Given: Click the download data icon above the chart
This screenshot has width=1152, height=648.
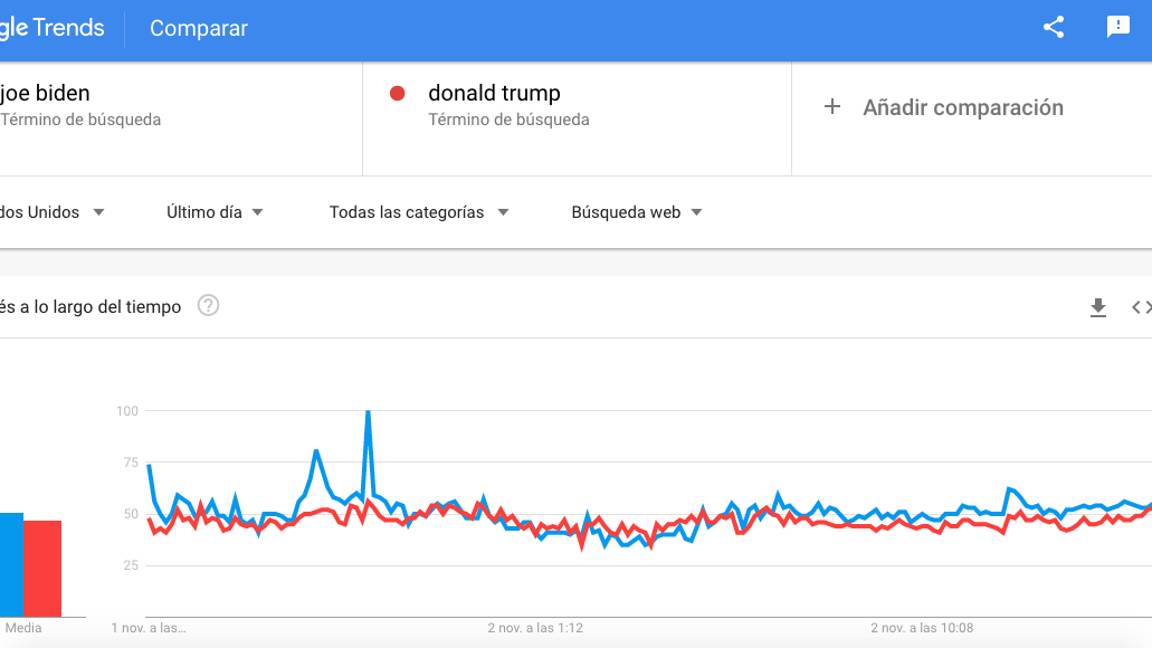Looking at the screenshot, I should [x=1098, y=307].
